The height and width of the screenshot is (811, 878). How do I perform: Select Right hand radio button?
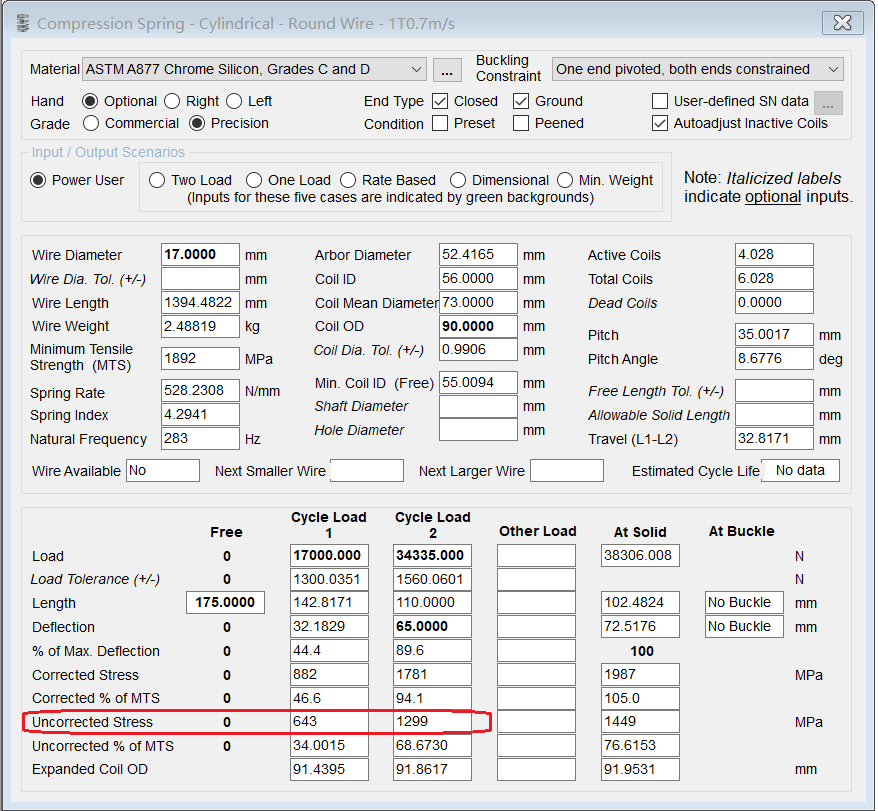click(x=172, y=101)
